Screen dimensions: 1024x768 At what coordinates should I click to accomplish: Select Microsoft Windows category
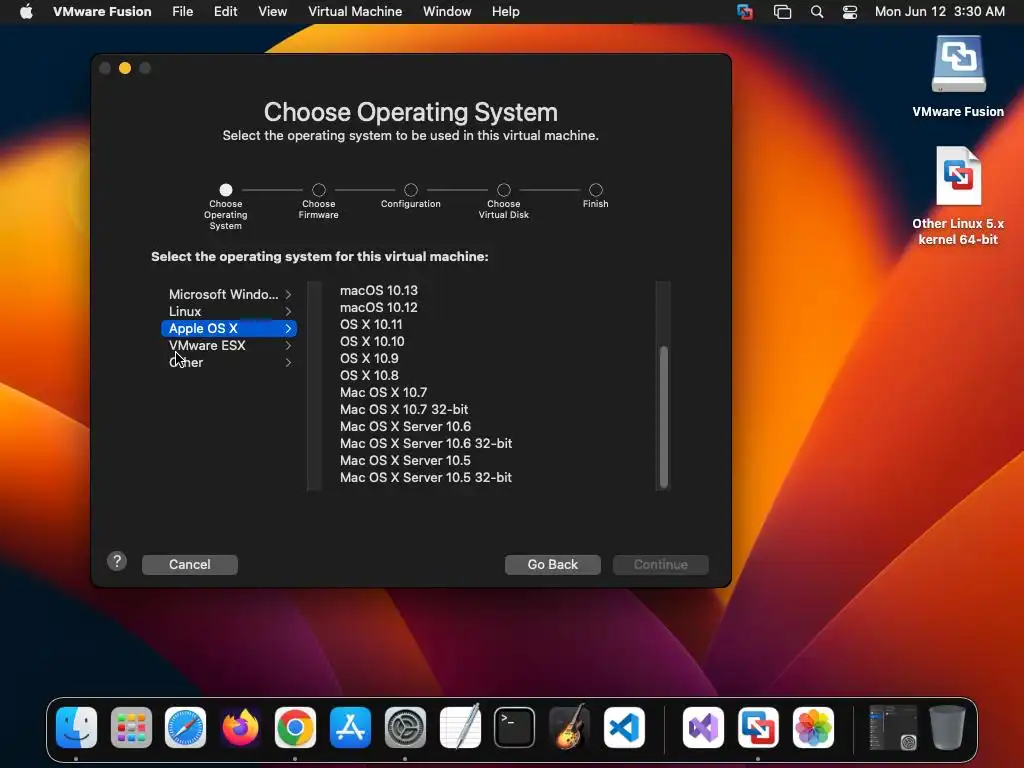[x=229, y=295]
